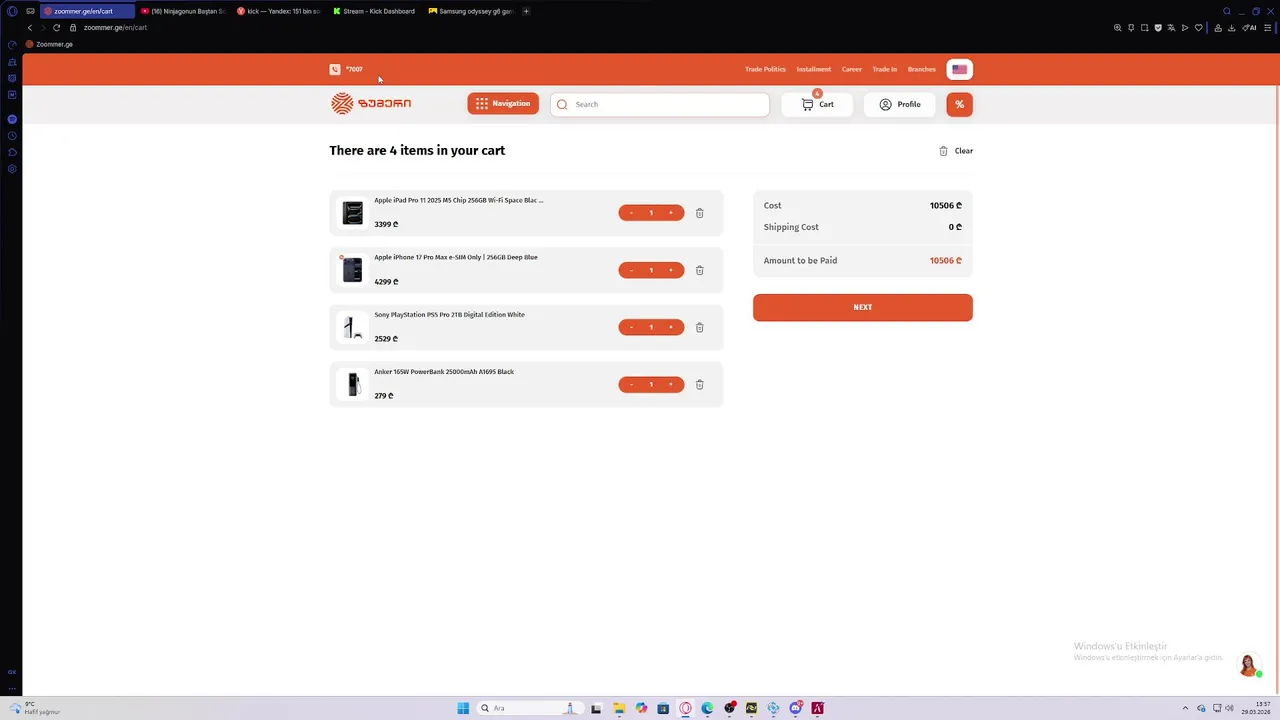The width and height of the screenshot is (1280, 720).
Task: Open the browser zoom magnifier icon
Action: coord(1117,28)
